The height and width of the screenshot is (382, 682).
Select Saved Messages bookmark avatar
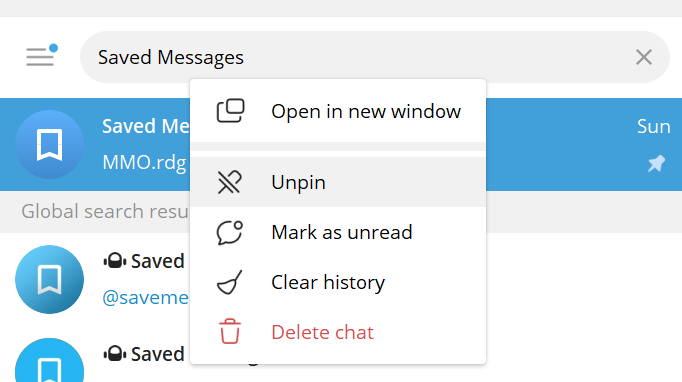pos(50,144)
